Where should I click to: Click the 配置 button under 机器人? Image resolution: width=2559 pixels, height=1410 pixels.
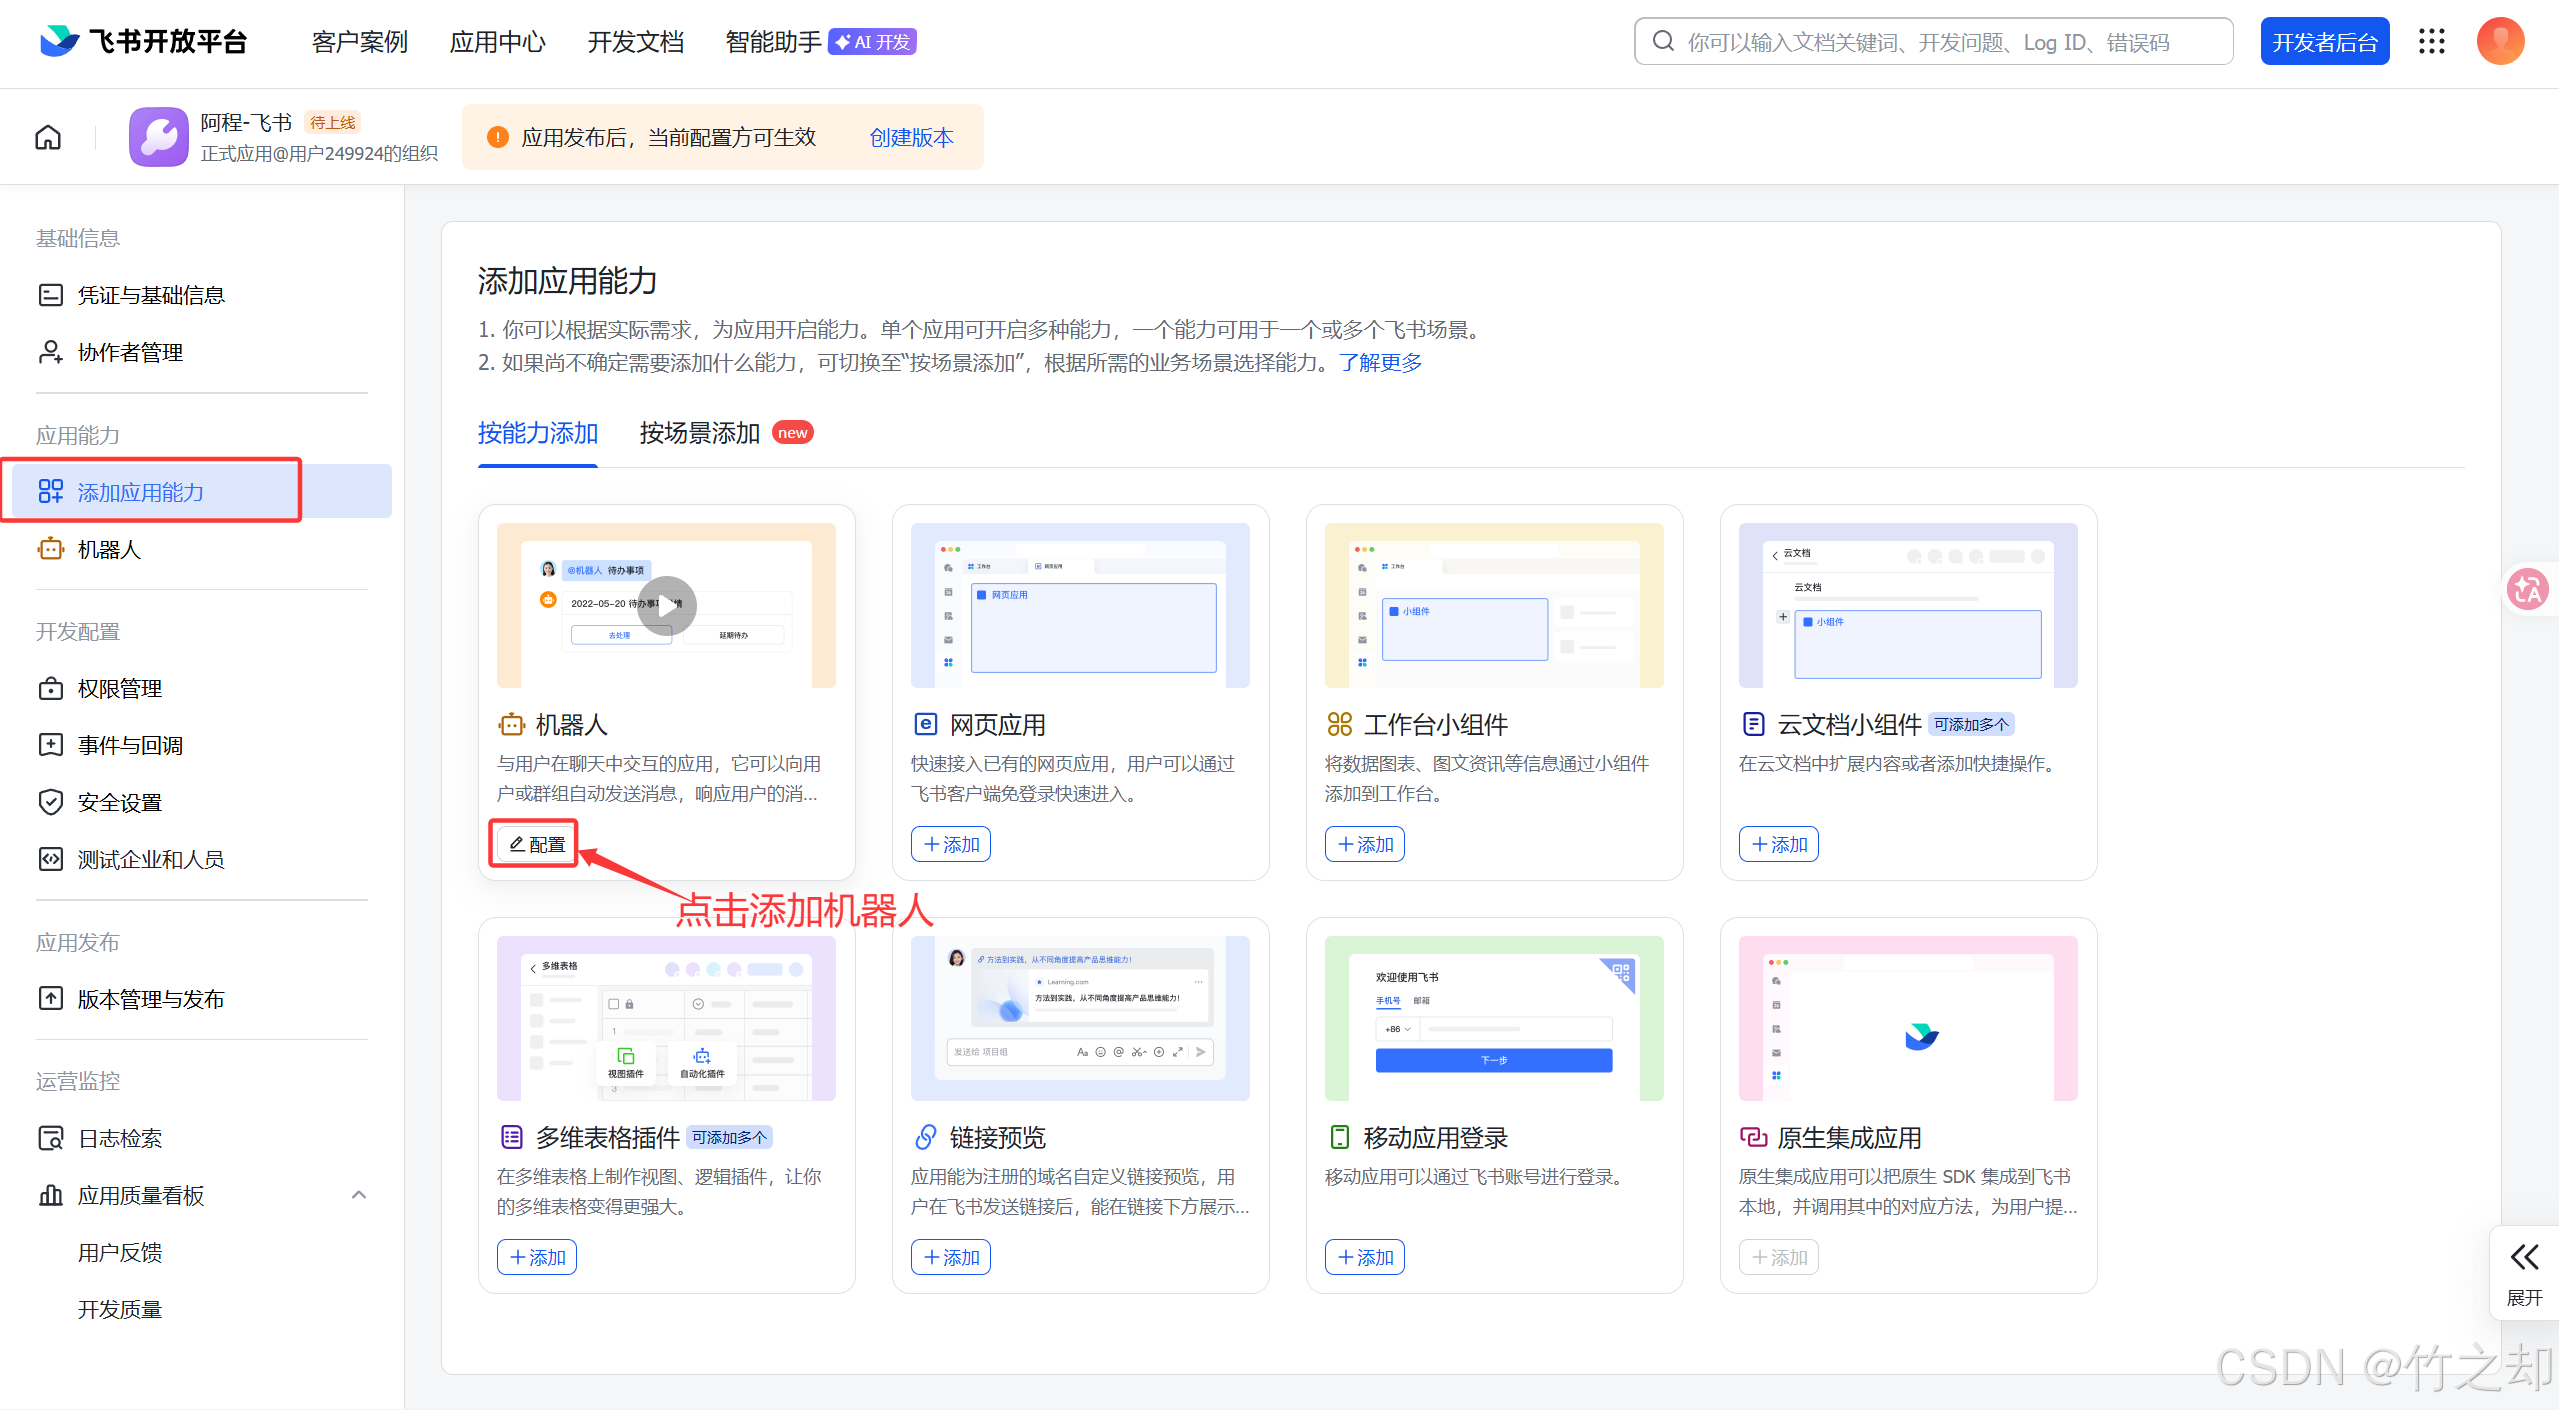click(x=537, y=844)
